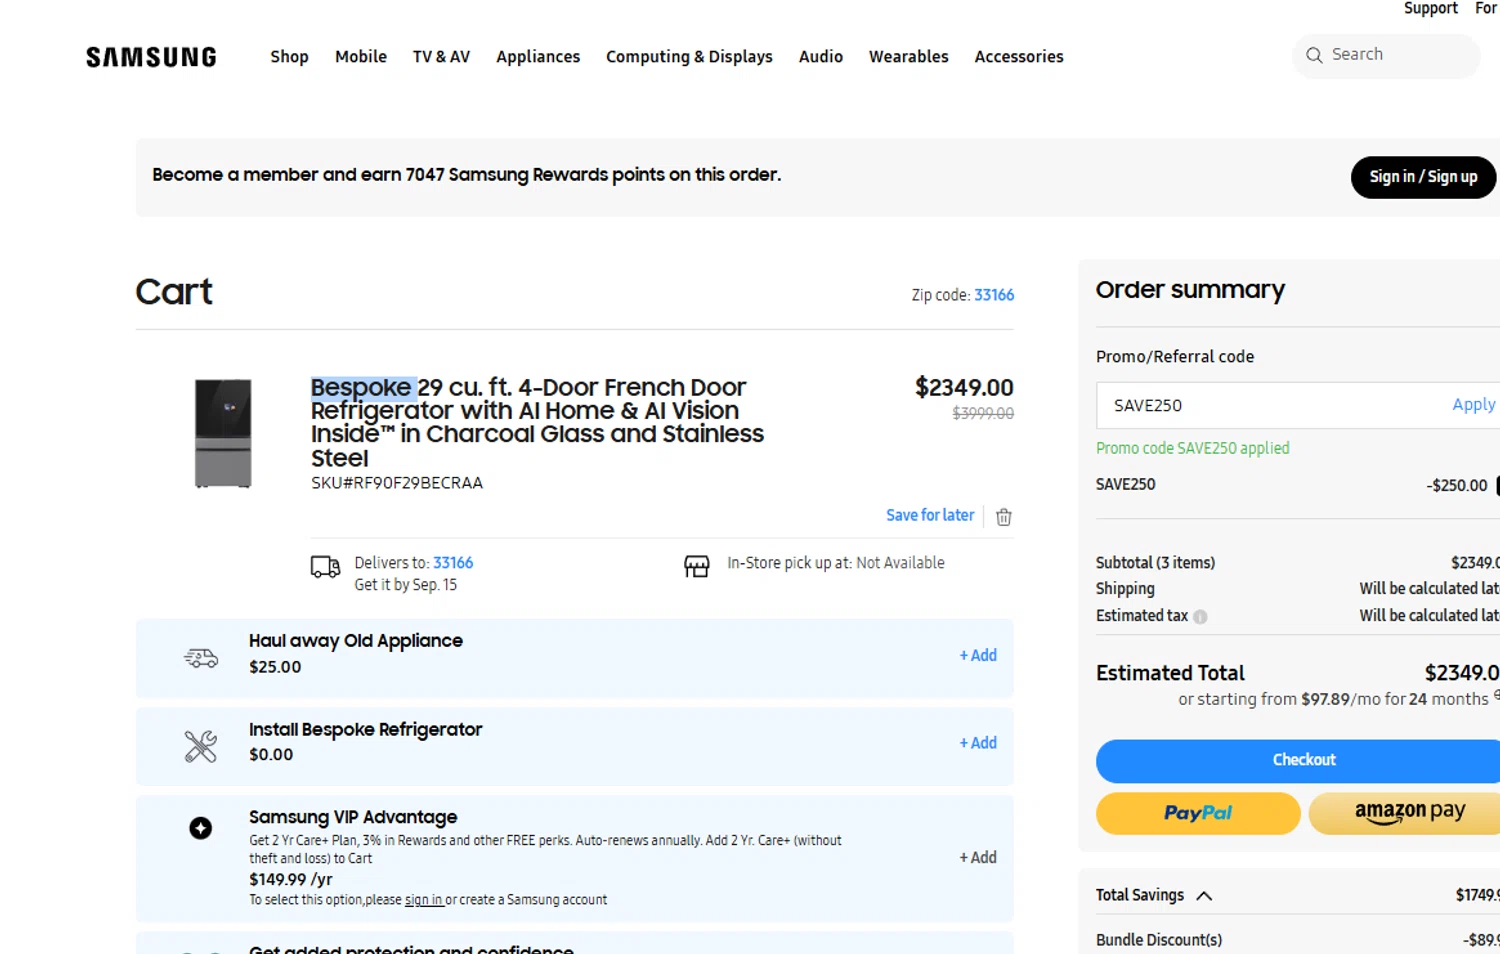The image size is (1500, 954).
Task: Click the 'Estimated Total' label
Action: pos(1170,673)
